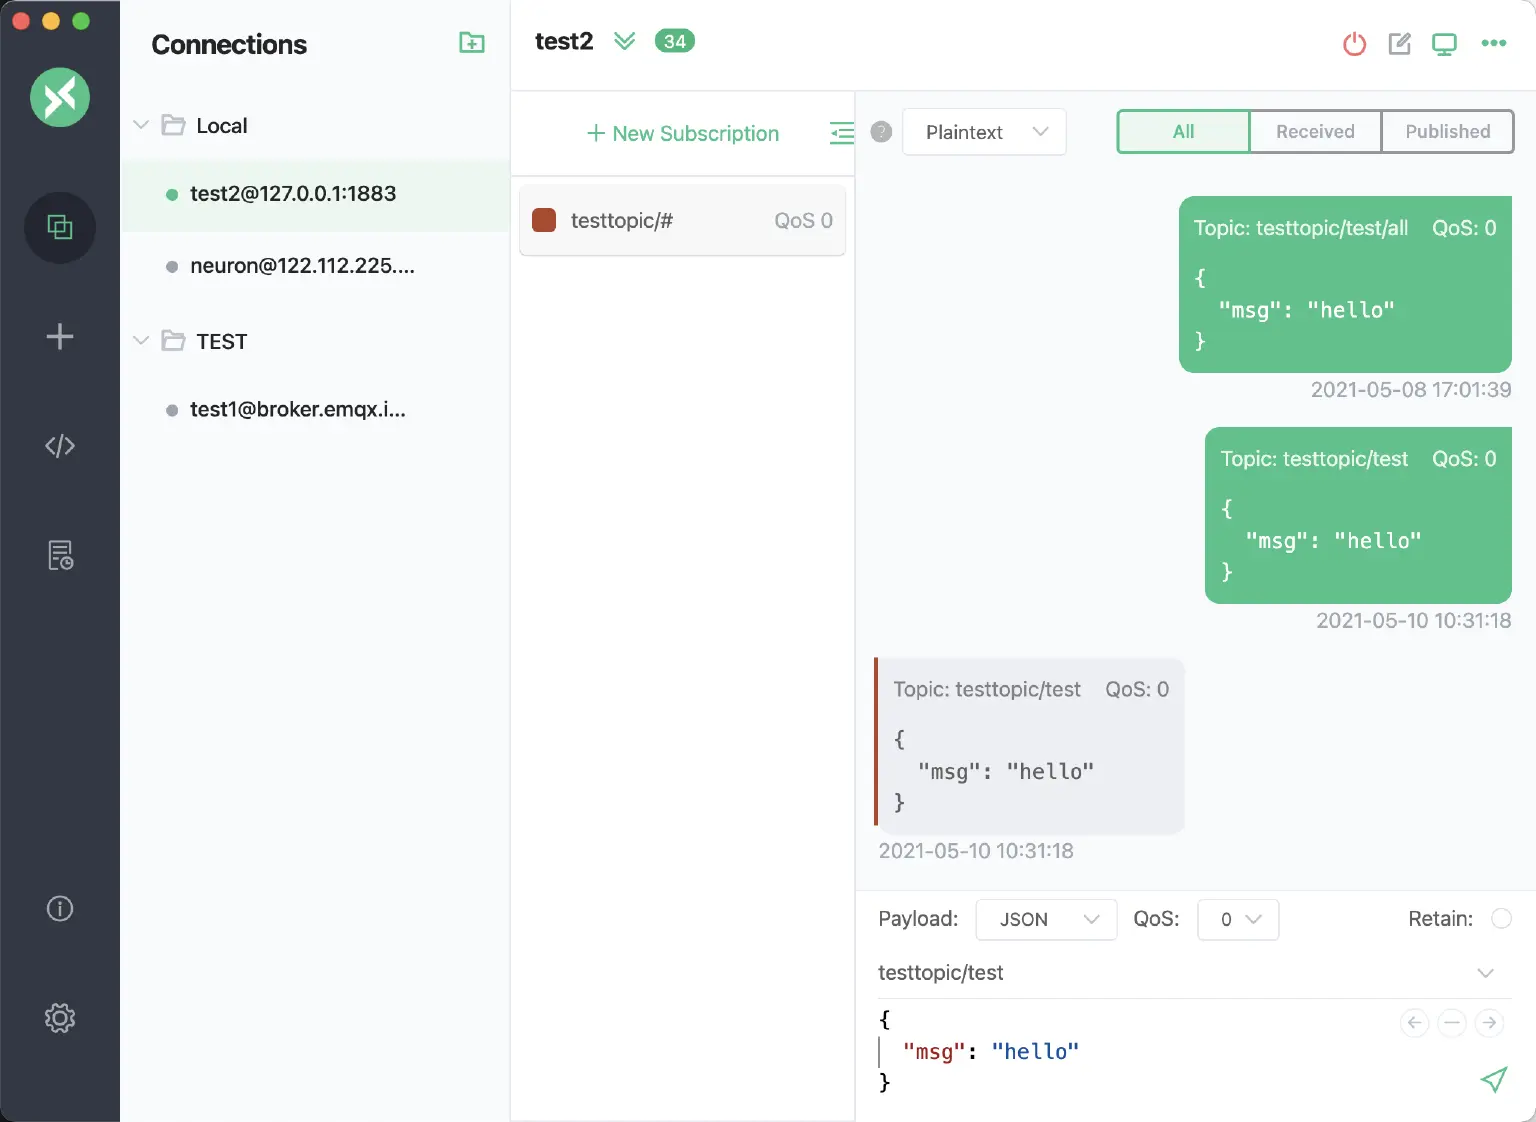Image resolution: width=1536 pixels, height=1122 pixels.
Task: Open the log page icon in sidebar
Action: 60,555
